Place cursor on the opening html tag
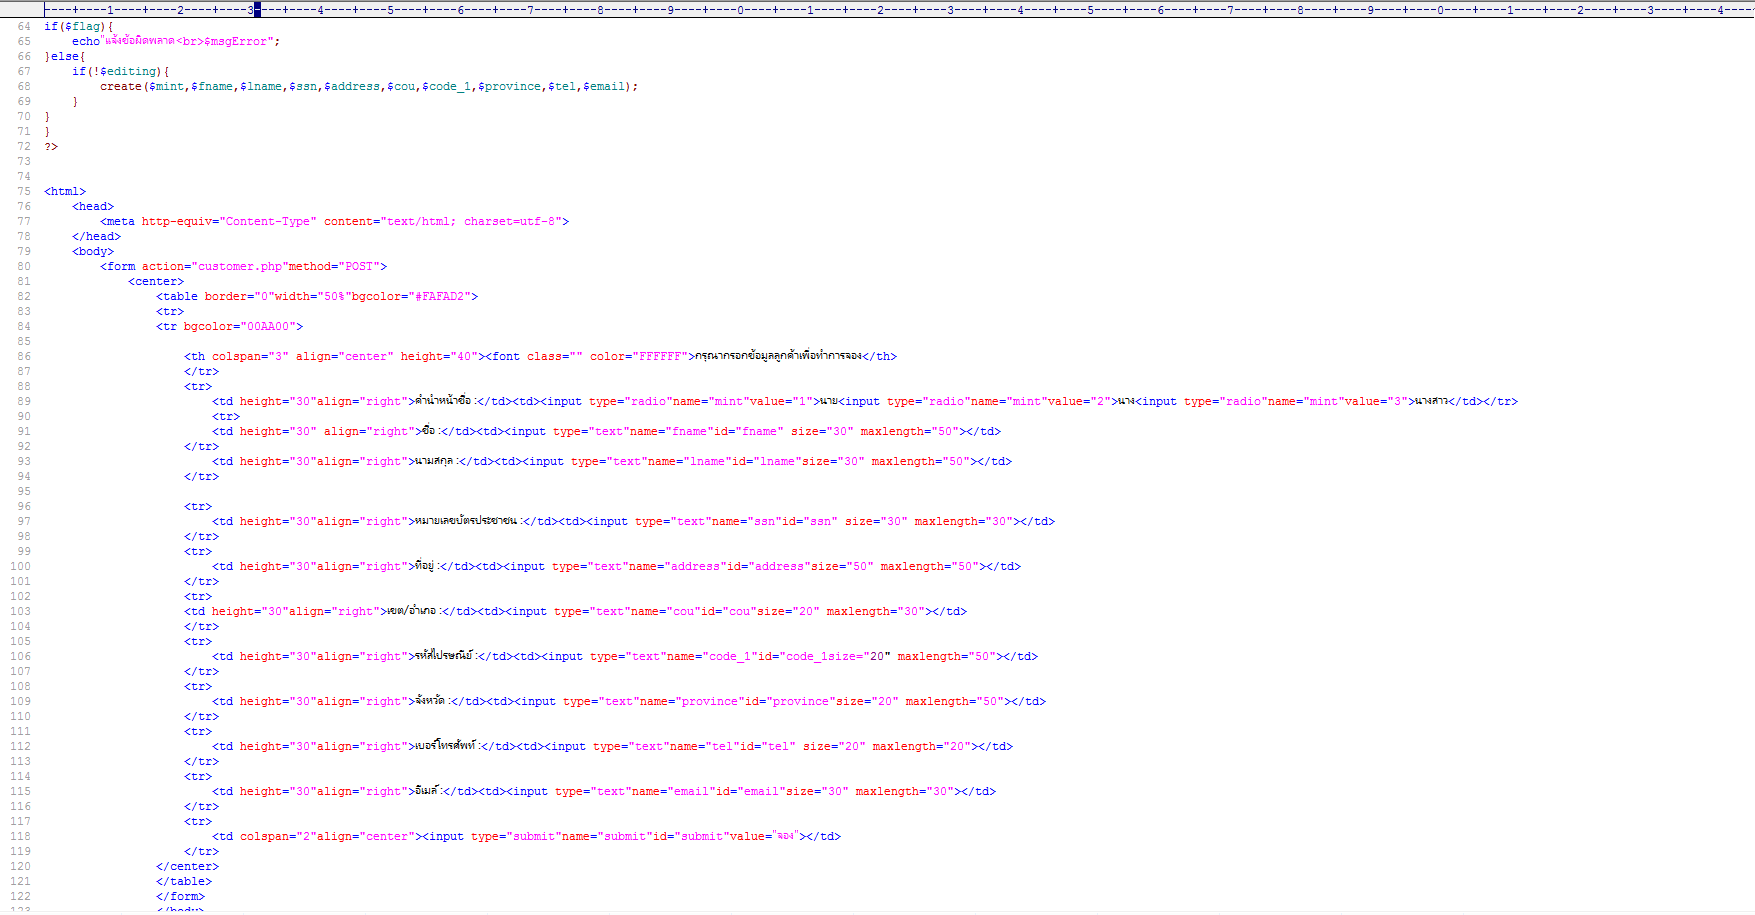 65,192
